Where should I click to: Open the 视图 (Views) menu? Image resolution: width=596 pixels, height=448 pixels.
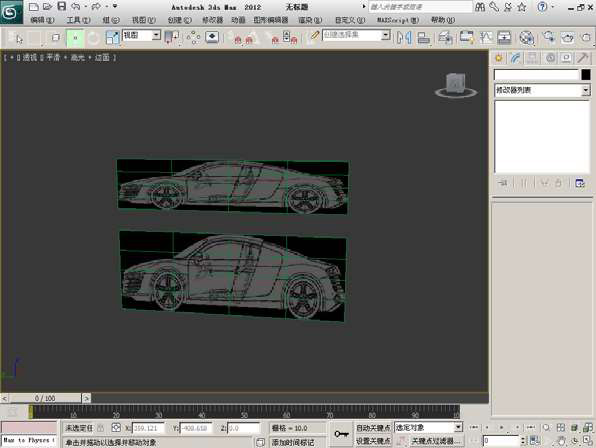(144, 20)
